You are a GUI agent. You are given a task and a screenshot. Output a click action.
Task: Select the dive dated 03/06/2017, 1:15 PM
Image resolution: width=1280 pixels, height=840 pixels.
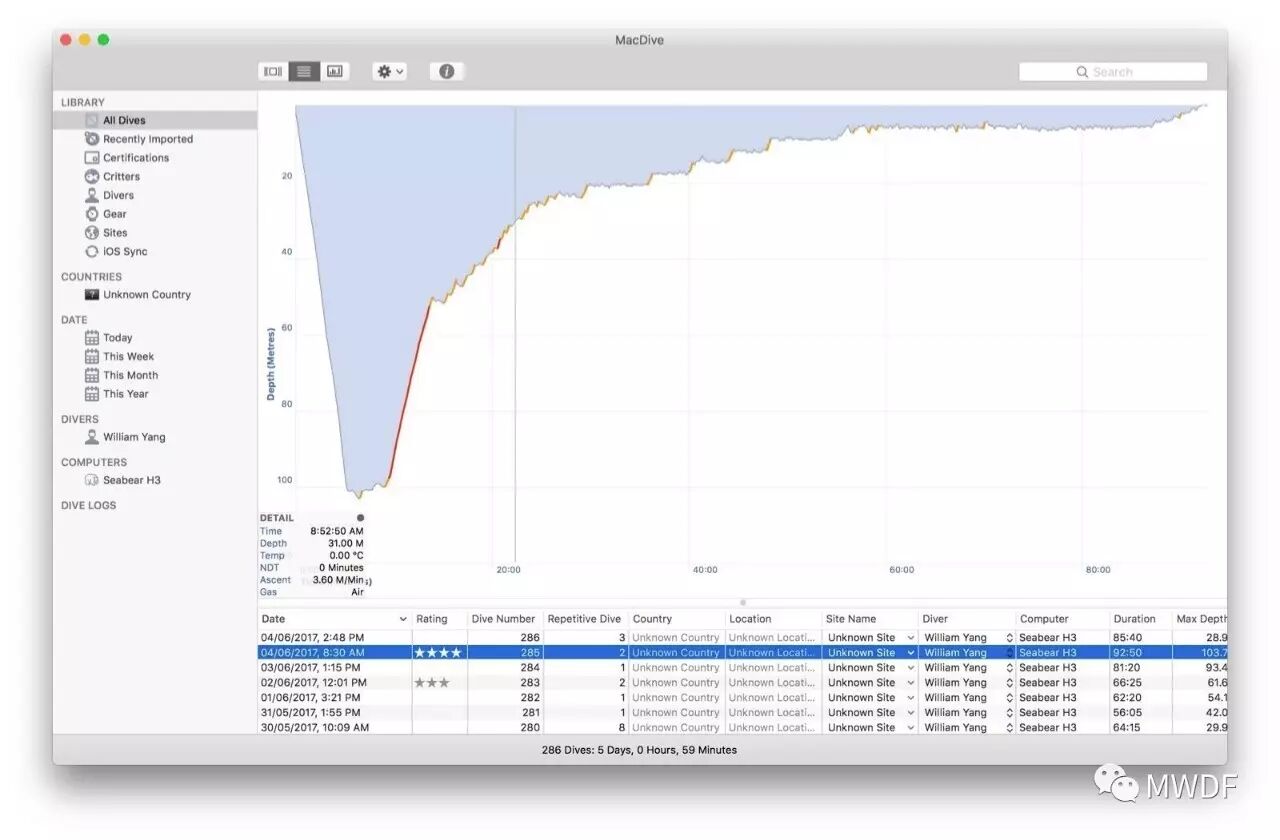pyautogui.click(x=311, y=668)
